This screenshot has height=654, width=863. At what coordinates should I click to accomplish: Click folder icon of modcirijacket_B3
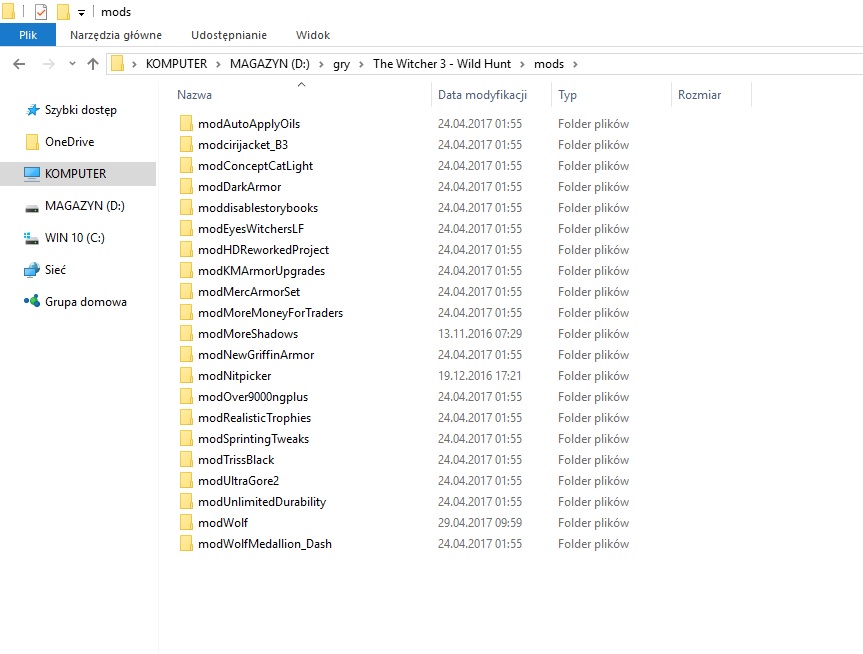[186, 144]
